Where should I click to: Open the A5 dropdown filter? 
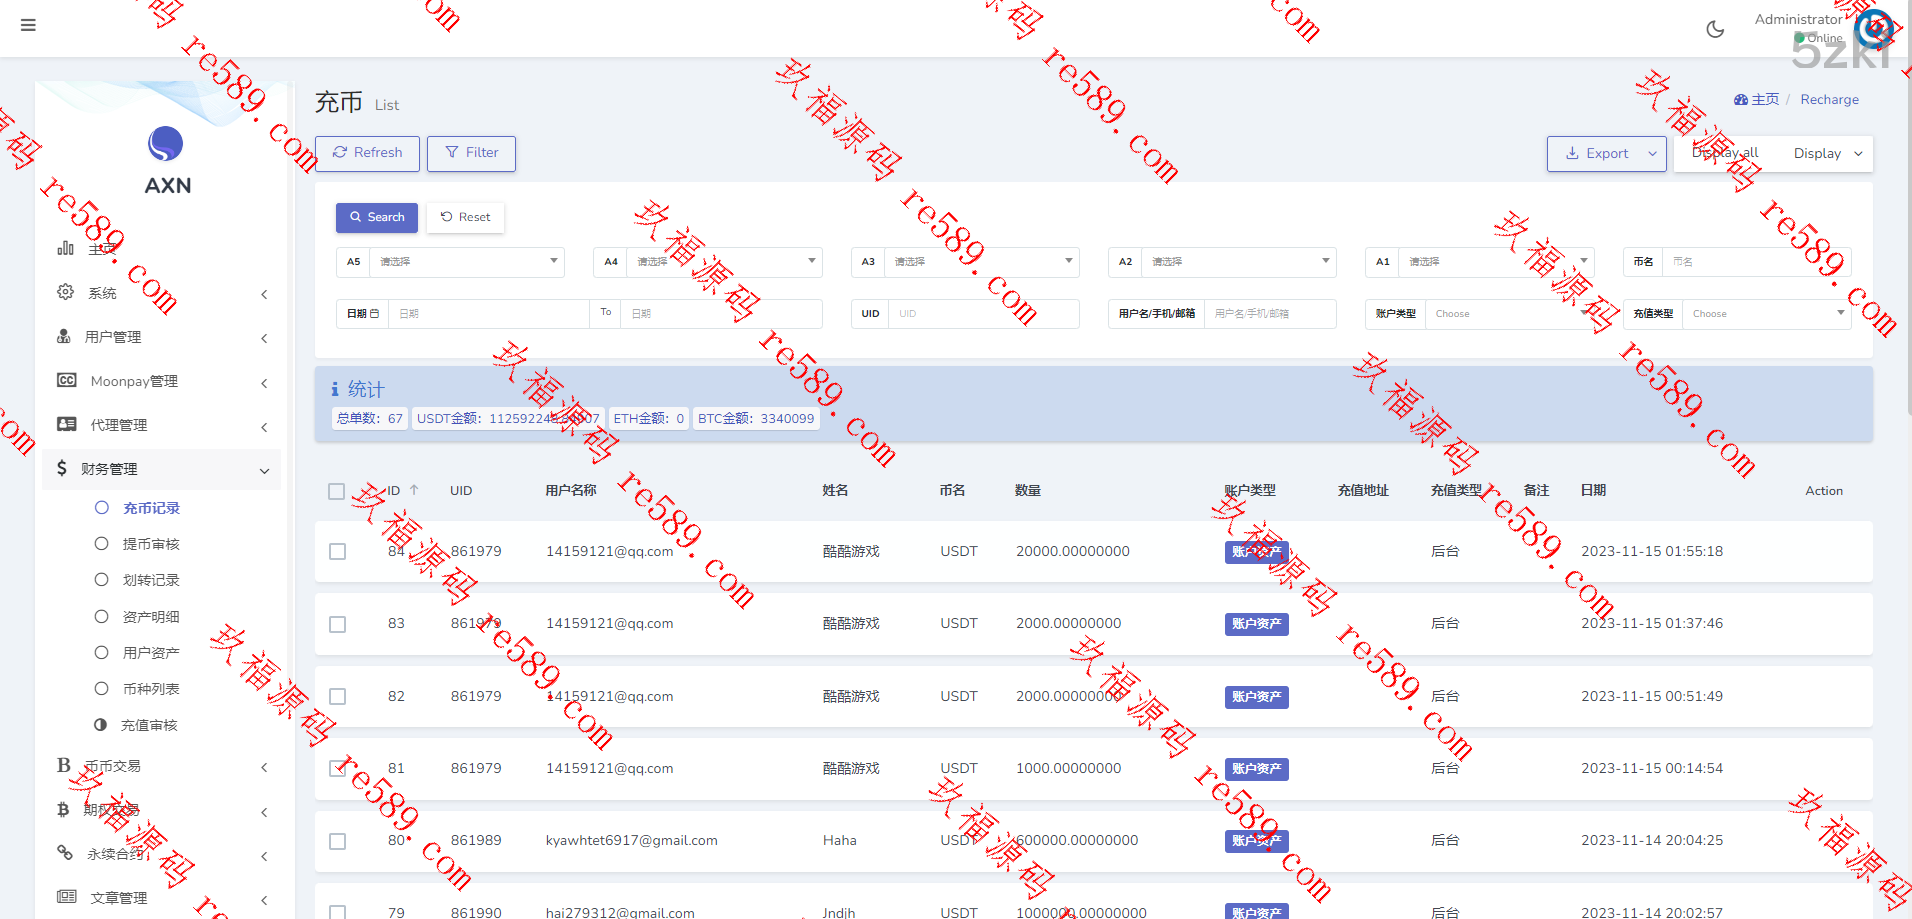coord(466,262)
